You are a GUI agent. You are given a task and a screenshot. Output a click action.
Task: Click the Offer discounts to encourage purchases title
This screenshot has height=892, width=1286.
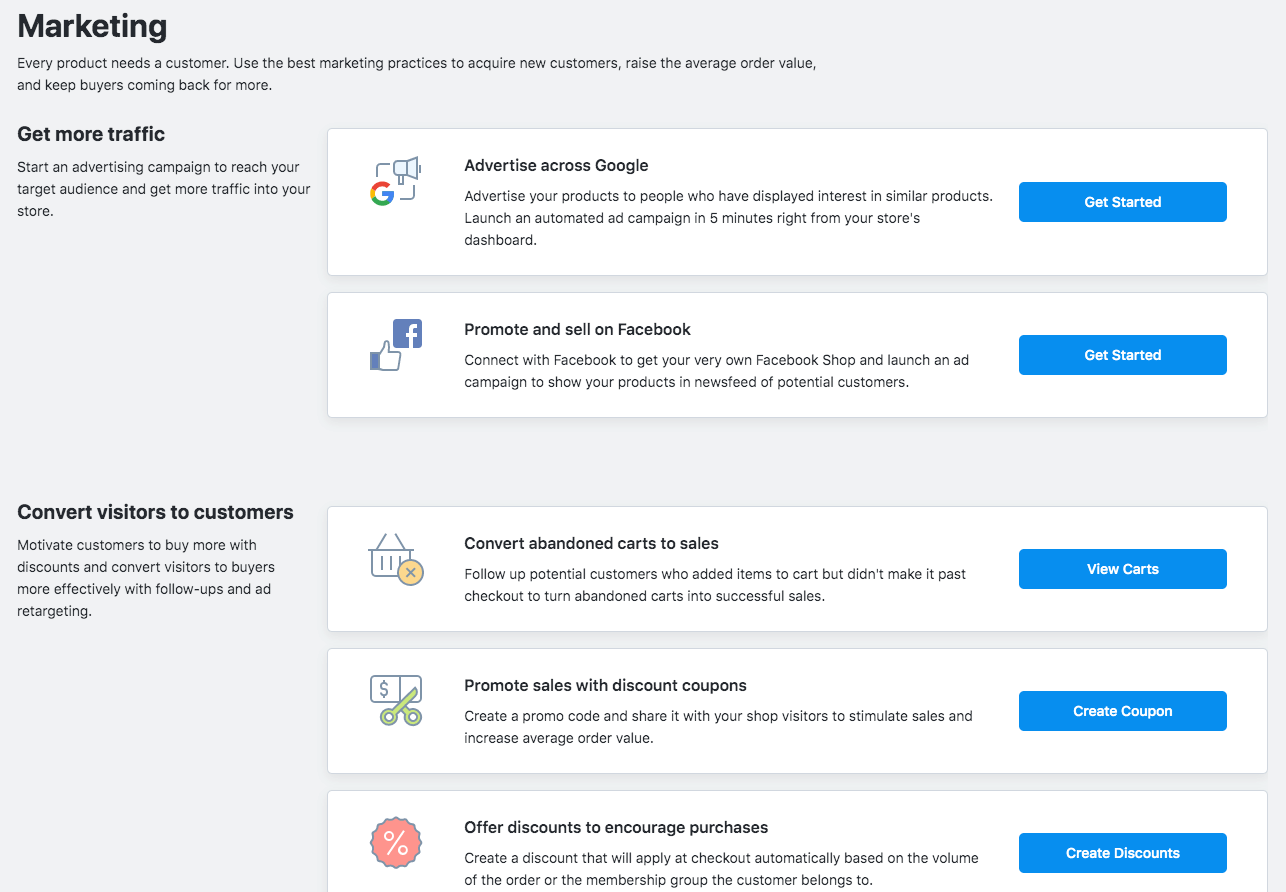[x=616, y=828]
